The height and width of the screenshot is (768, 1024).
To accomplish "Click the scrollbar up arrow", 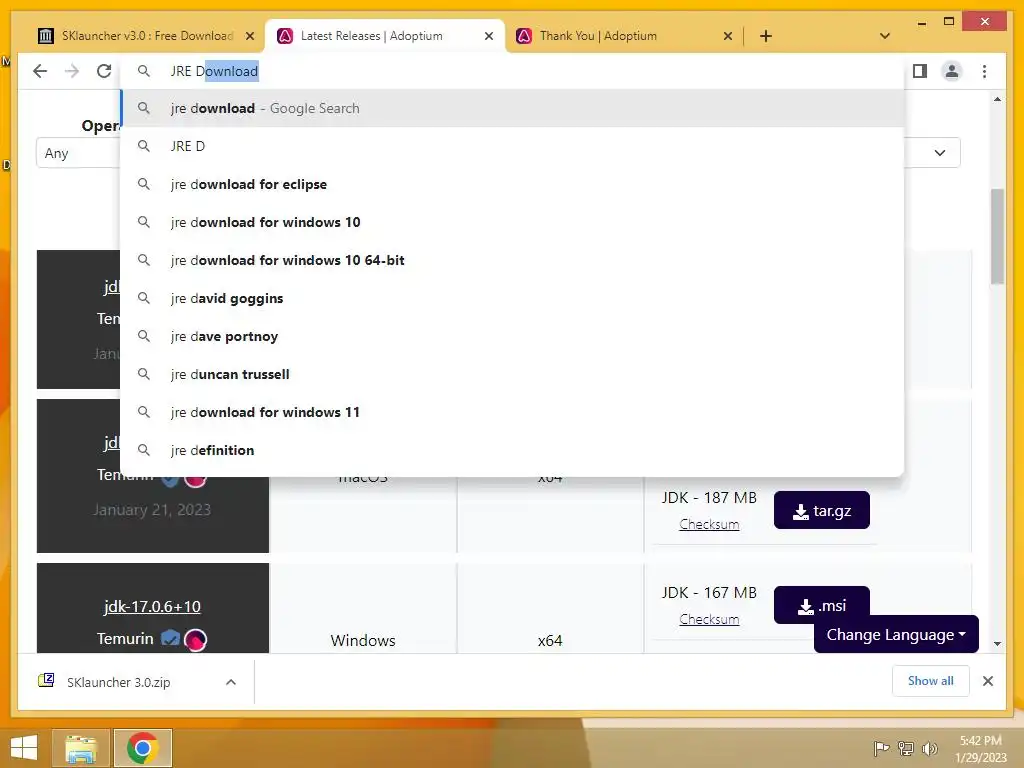I will click(997, 99).
